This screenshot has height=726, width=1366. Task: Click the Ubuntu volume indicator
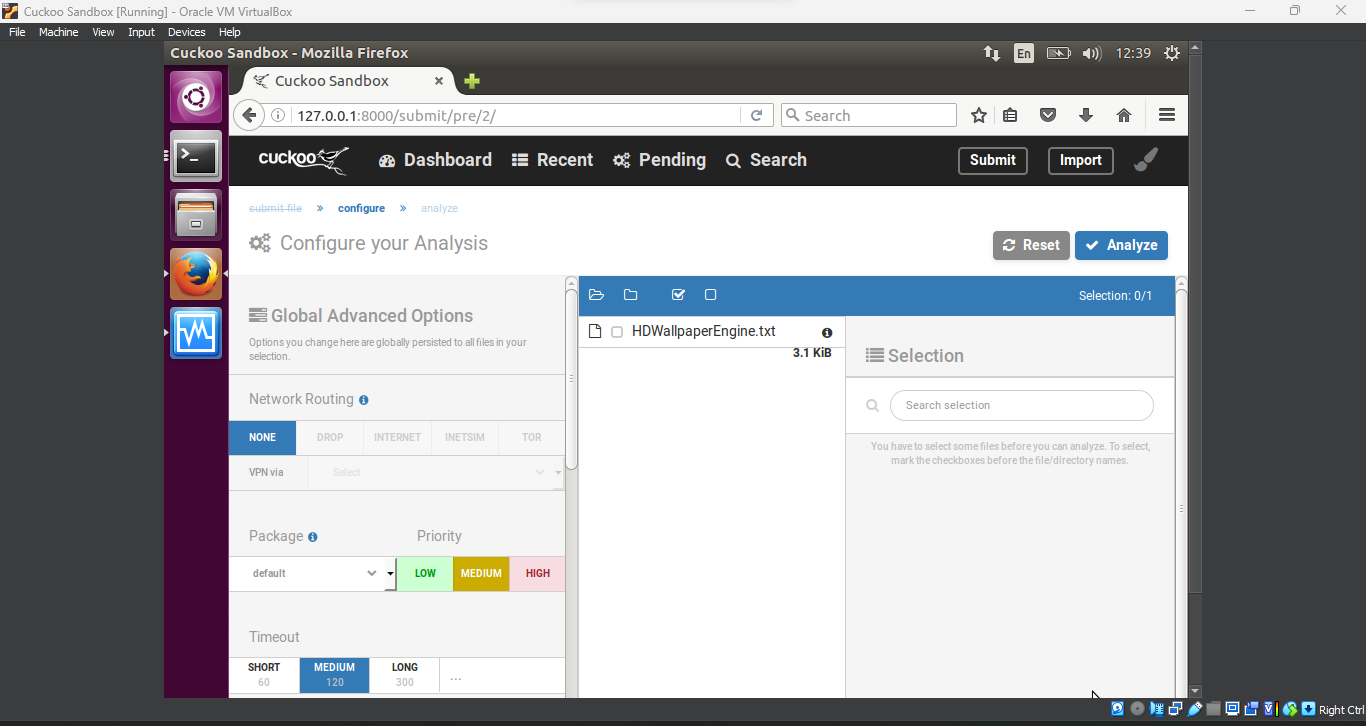click(1091, 53)
